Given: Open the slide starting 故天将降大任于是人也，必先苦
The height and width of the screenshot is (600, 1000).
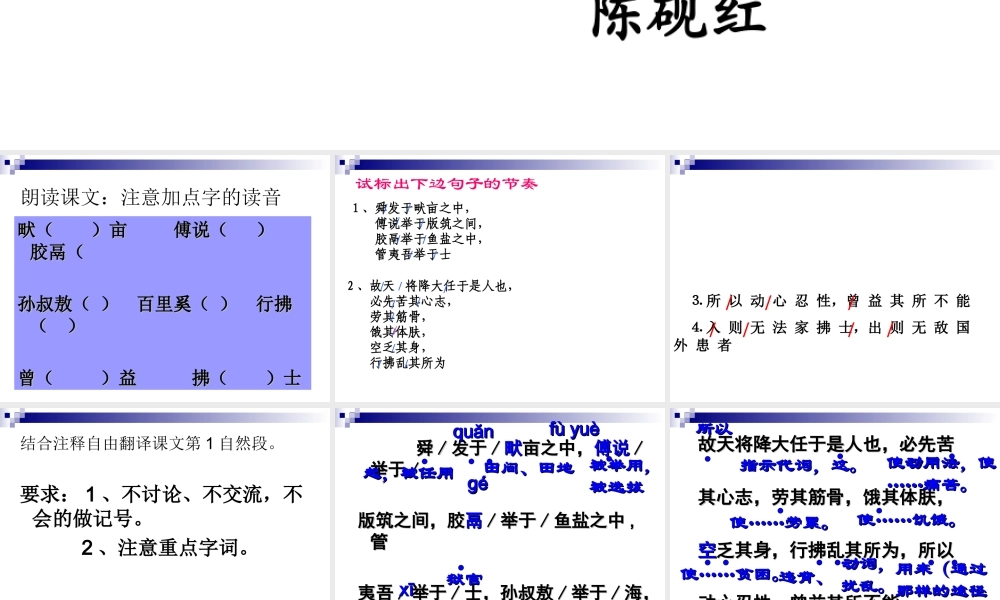Looking at the screenshot, I should (835, 504).
